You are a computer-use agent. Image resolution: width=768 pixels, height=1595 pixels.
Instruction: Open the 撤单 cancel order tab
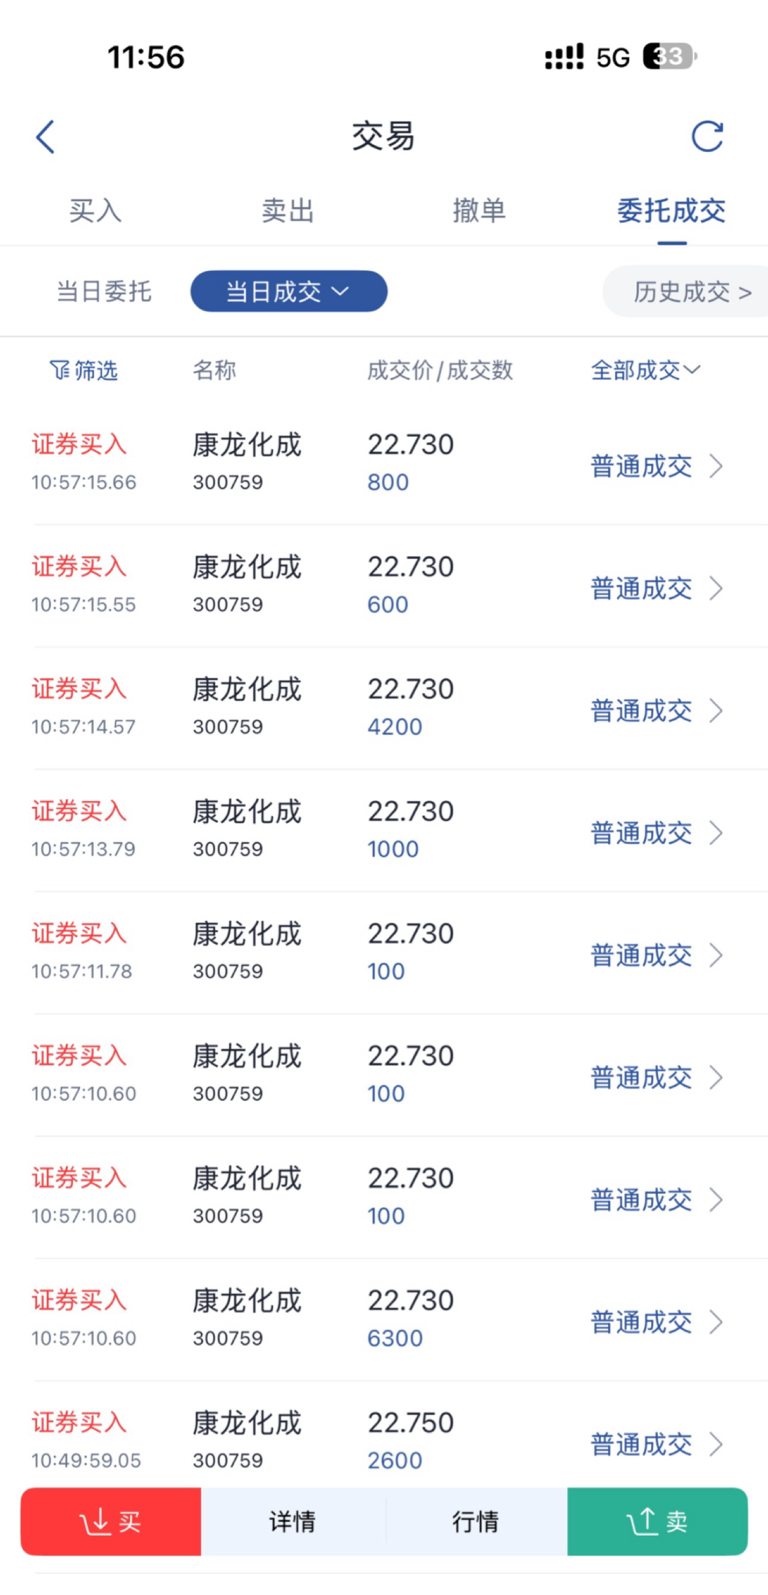(479, 211)
